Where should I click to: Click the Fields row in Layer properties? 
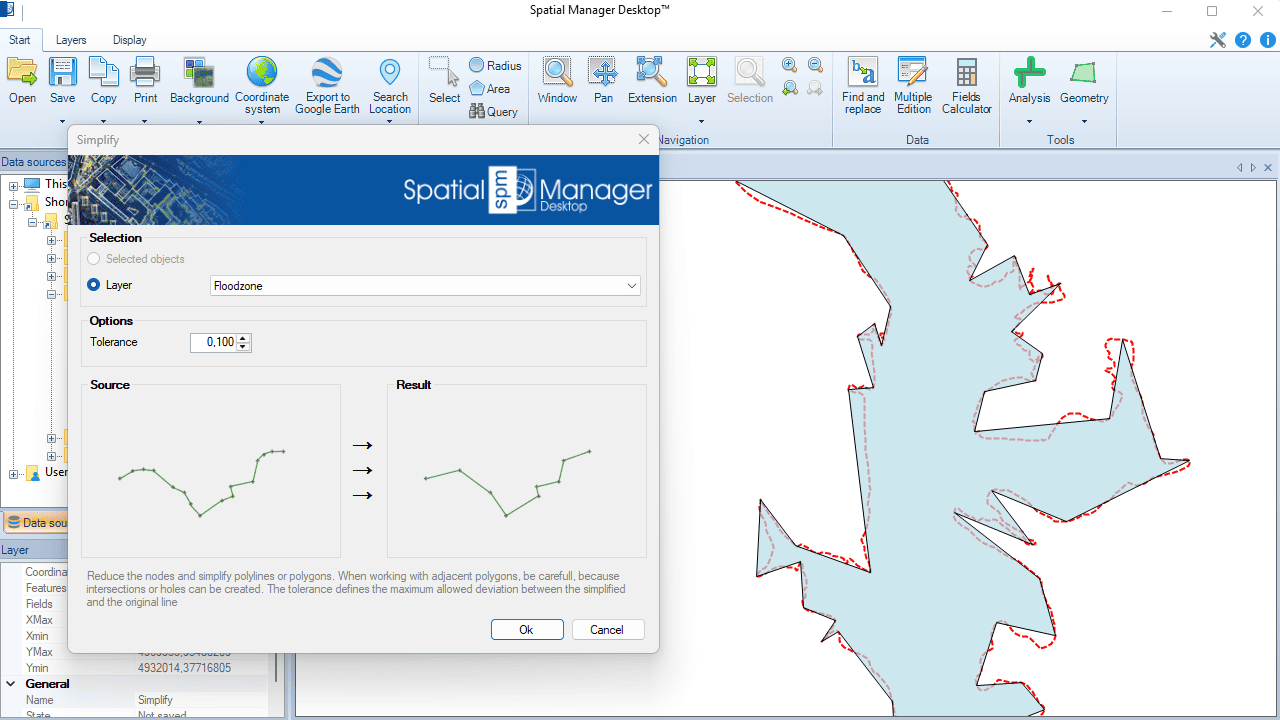39,604
